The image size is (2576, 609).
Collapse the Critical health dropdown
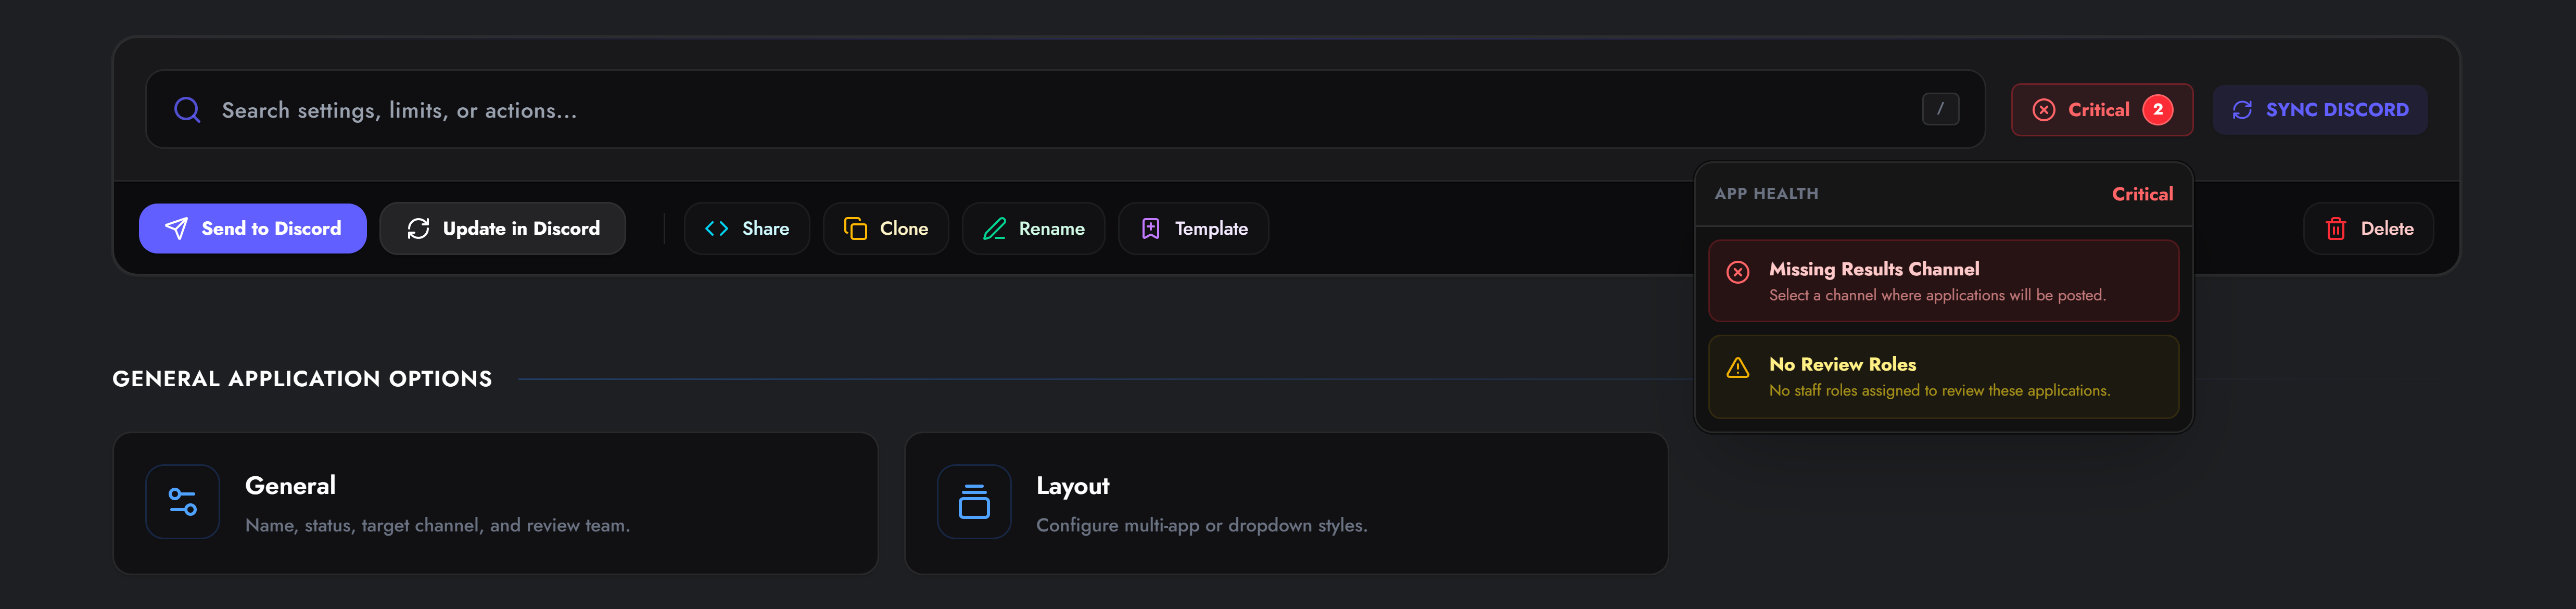2102,110
